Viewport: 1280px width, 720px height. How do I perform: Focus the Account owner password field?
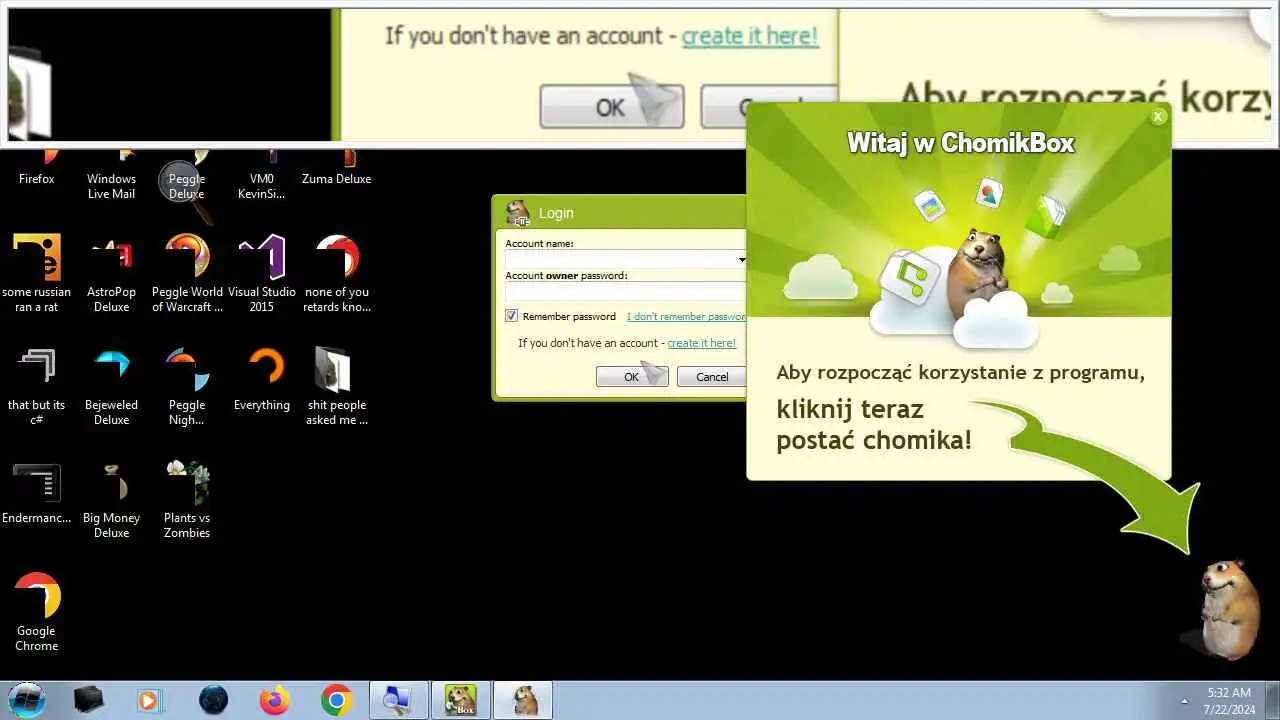point(626,291)
